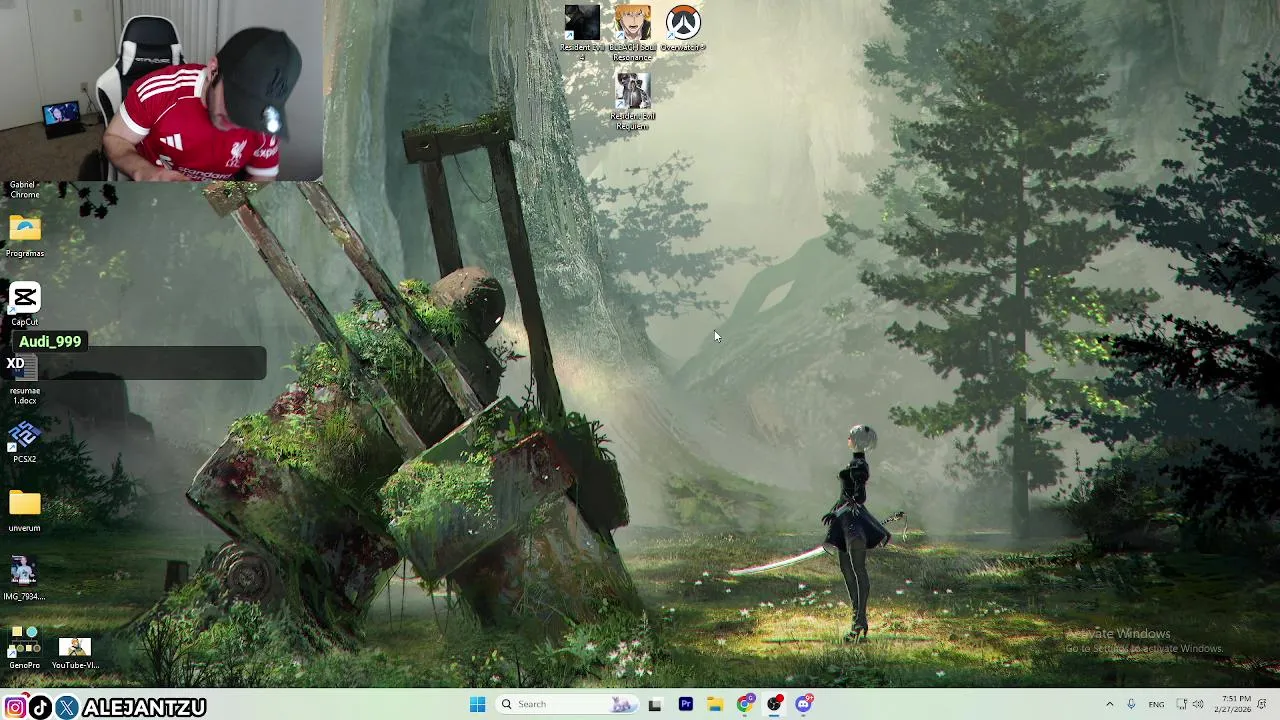This screenshot has height=720, width=1280.
Task: Select the IMG_7934 image file
Action: tap(25, 580)
